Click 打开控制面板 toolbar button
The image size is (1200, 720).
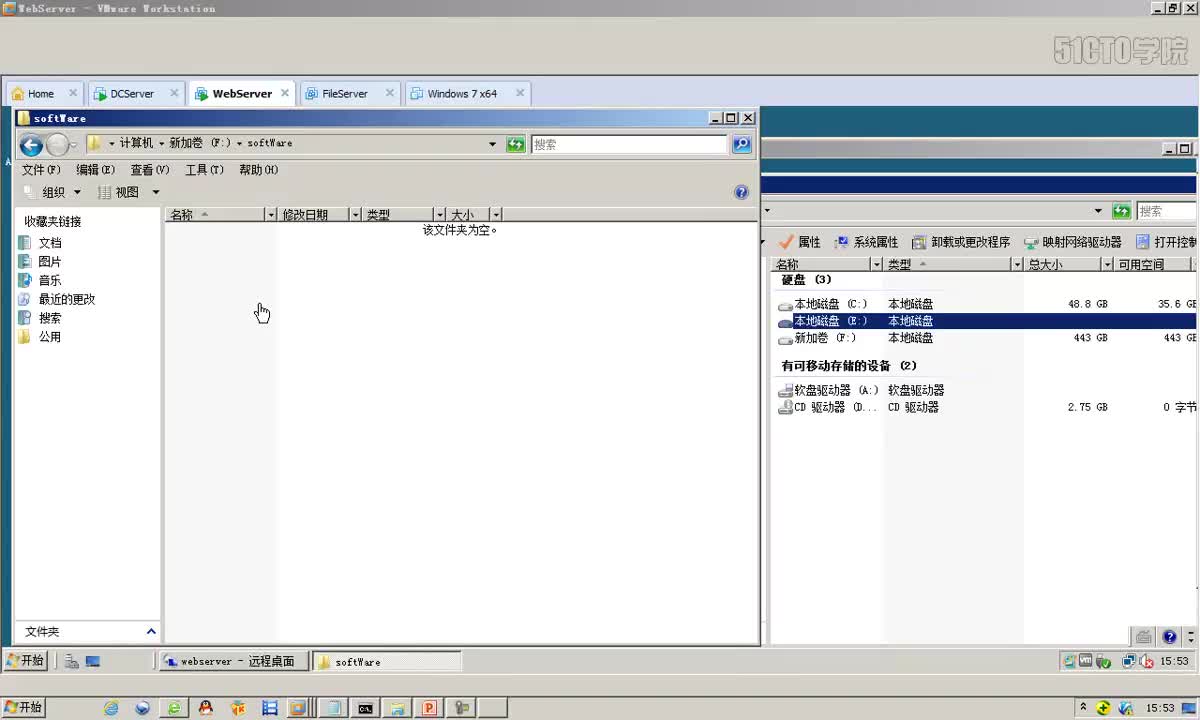[x=1166, y=242]
